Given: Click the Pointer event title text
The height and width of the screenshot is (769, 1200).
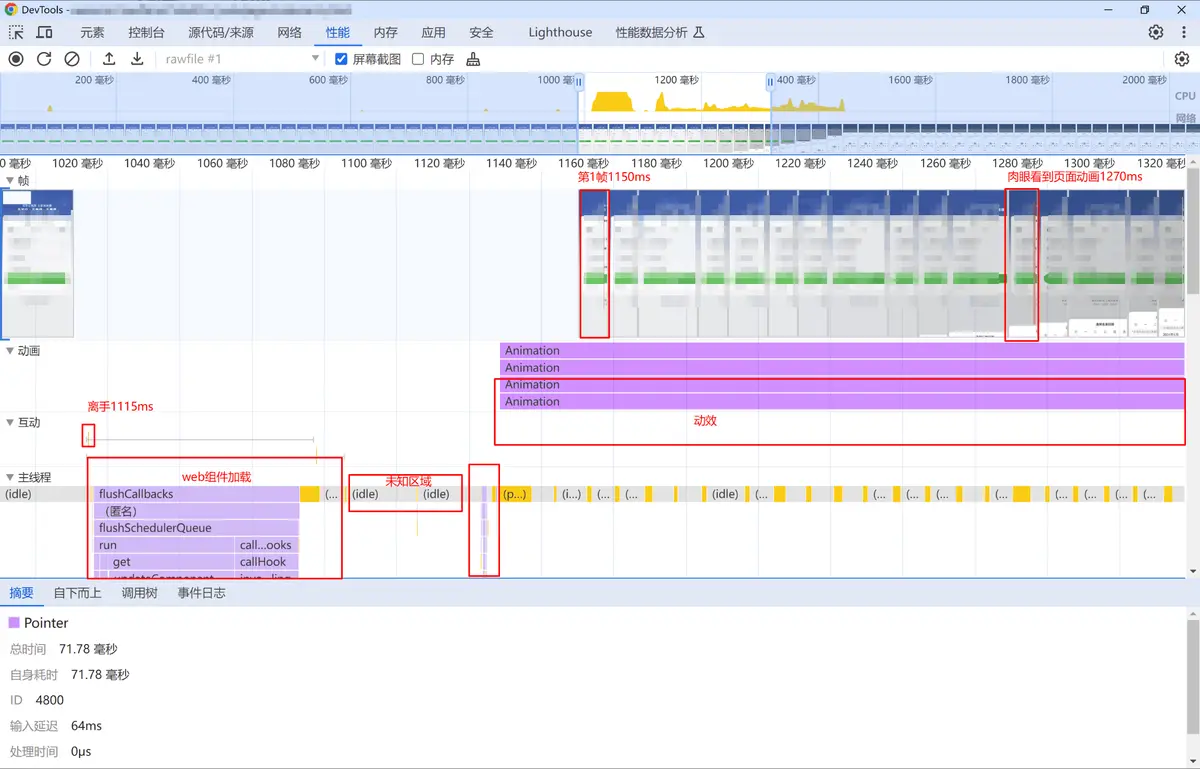Looking at the screenshot, I should (x=46, y=622).
